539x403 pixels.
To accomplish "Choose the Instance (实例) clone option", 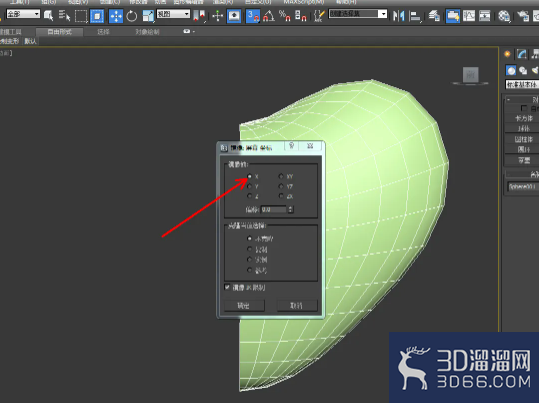I will (x=250, y=259).
